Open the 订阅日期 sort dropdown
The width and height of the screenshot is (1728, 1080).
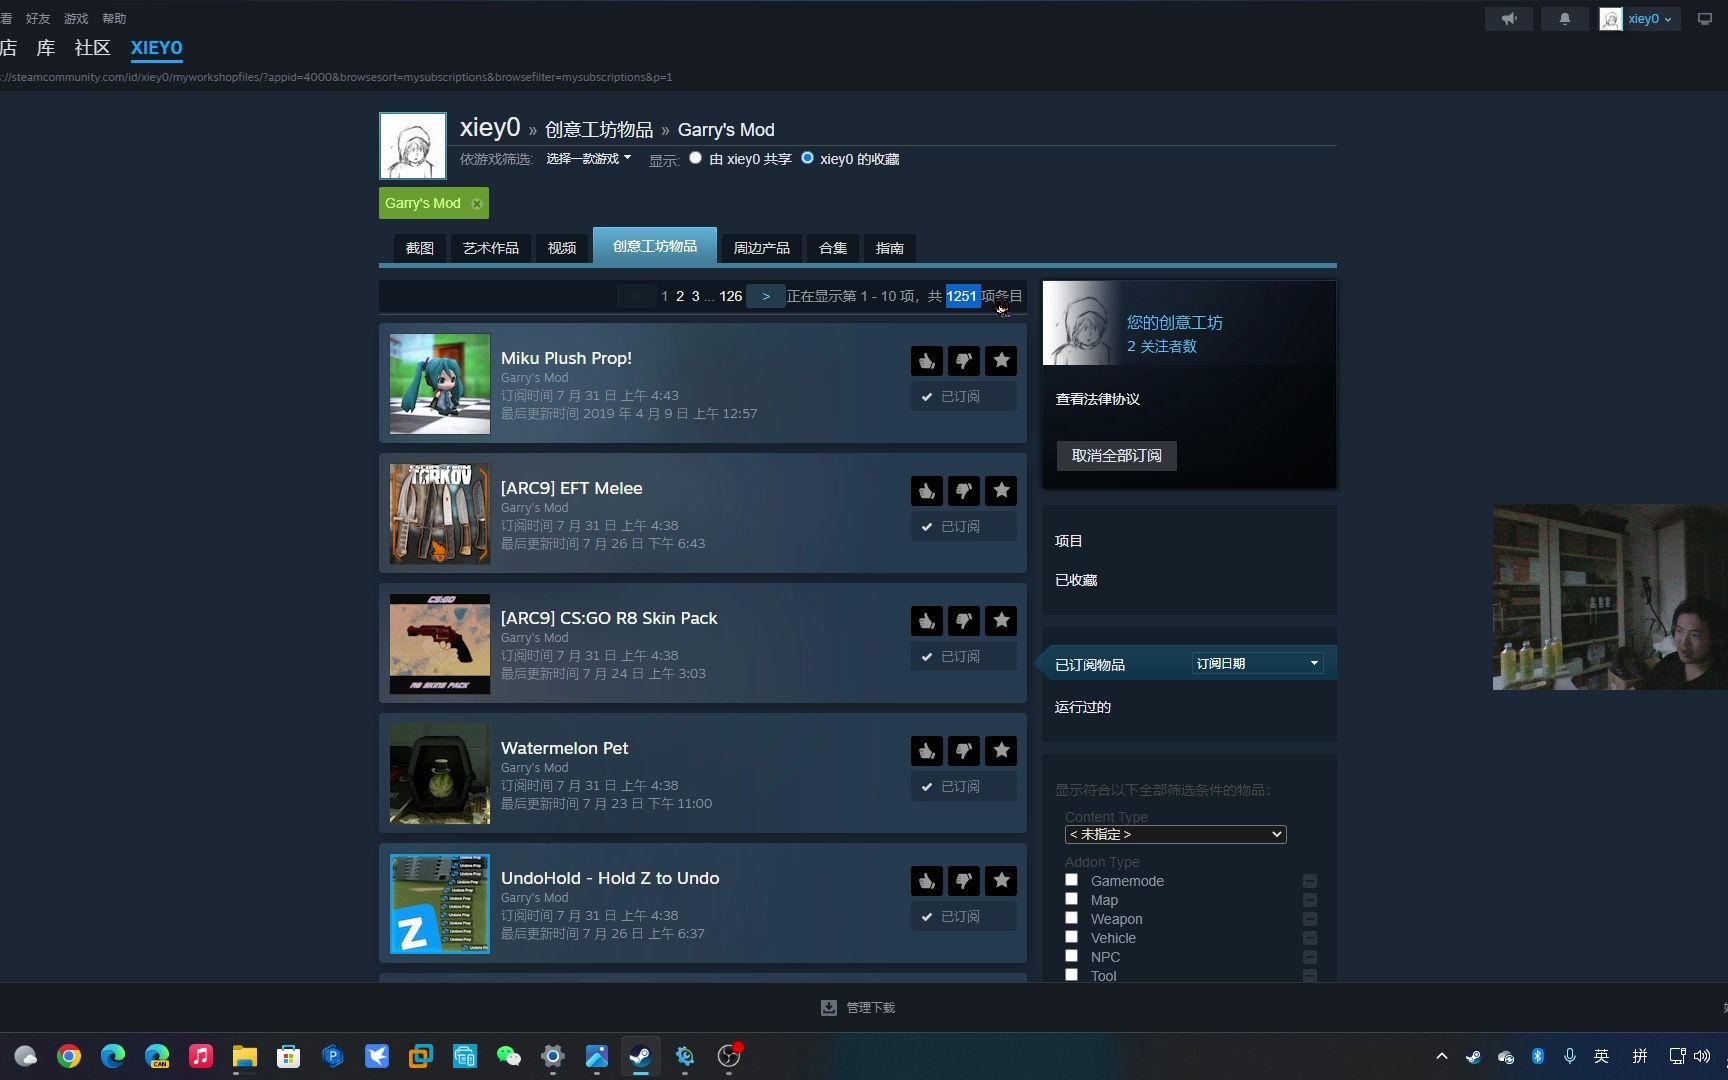point(1256,662)
